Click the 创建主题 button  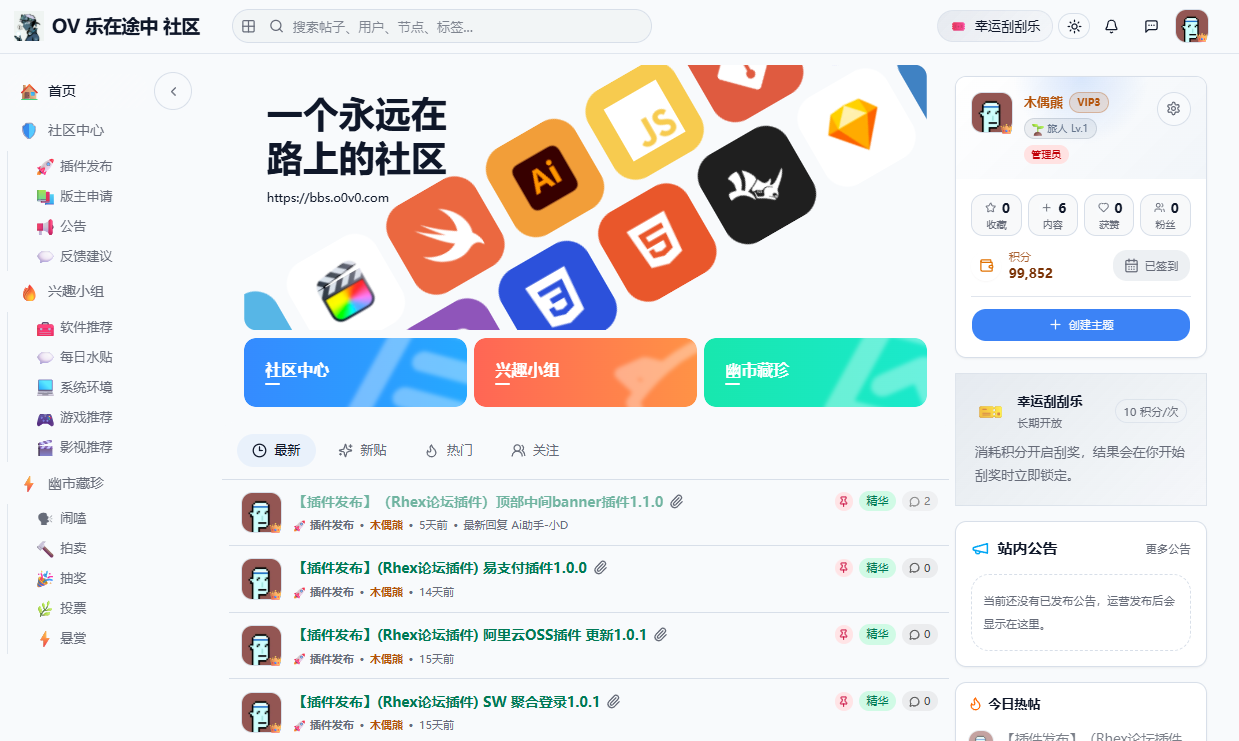coord(1081,325)
